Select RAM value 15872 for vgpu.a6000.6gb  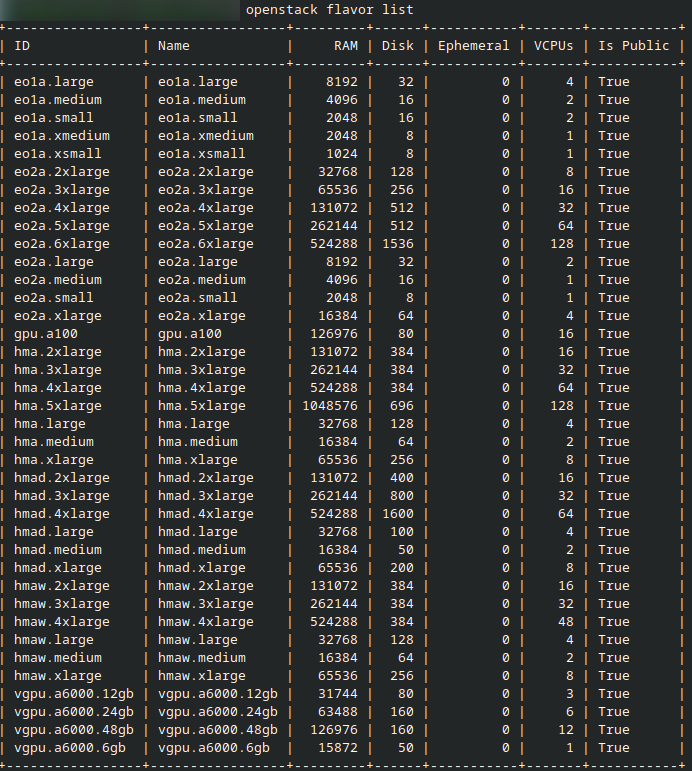338,748
